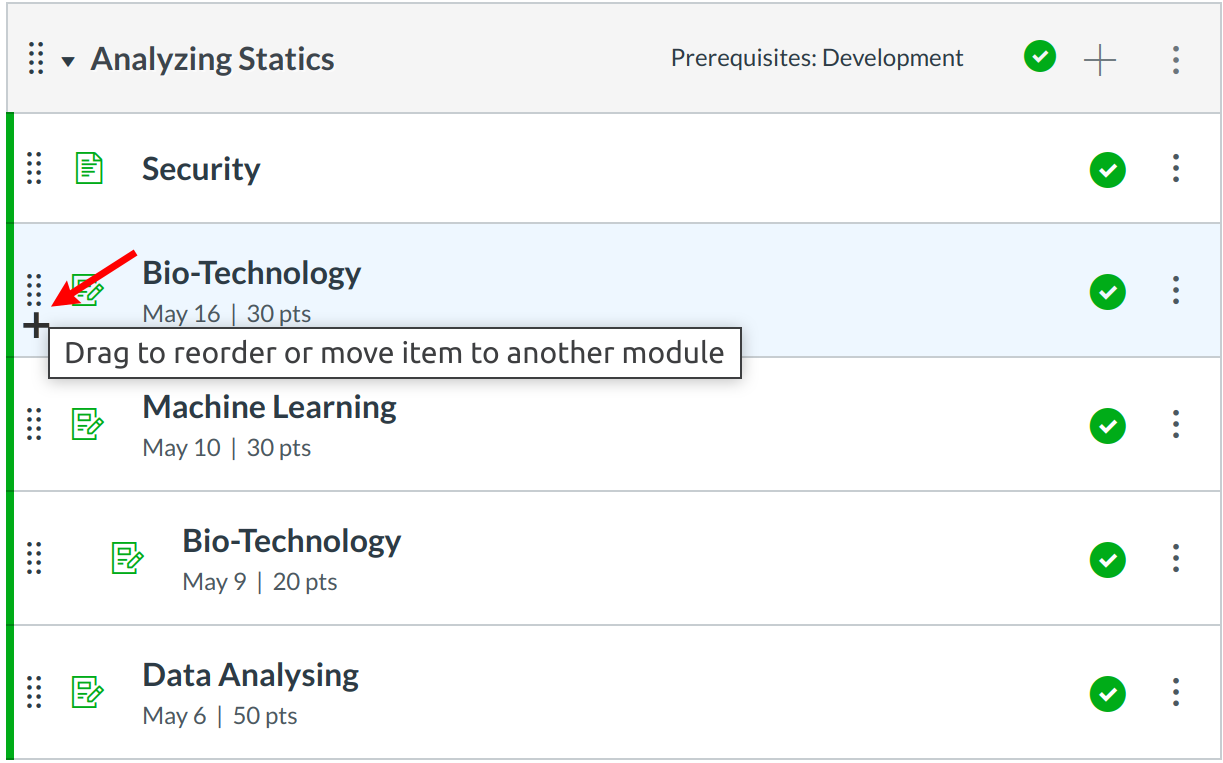The image size is (1223, 763).
Task: Click the Data Analysing quiz icon
Action: 88,692
